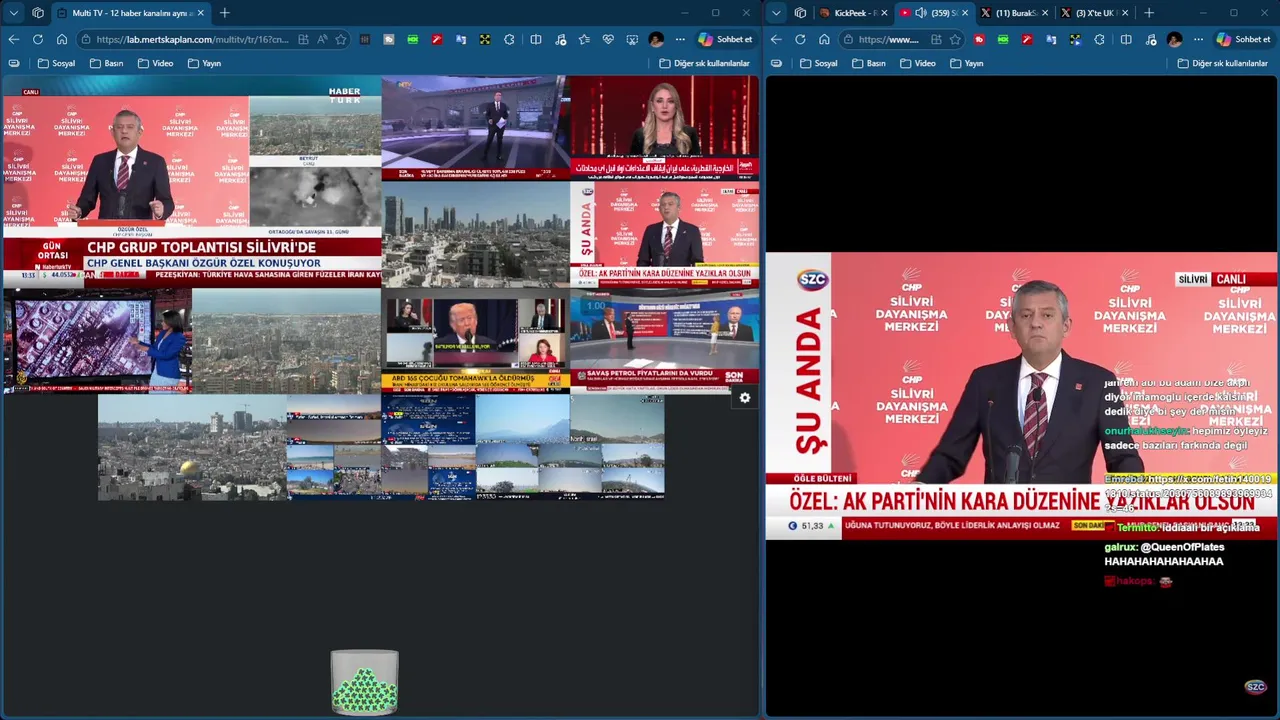Open Settings and more in left window
1280x720 pixels.
(680, 39)
